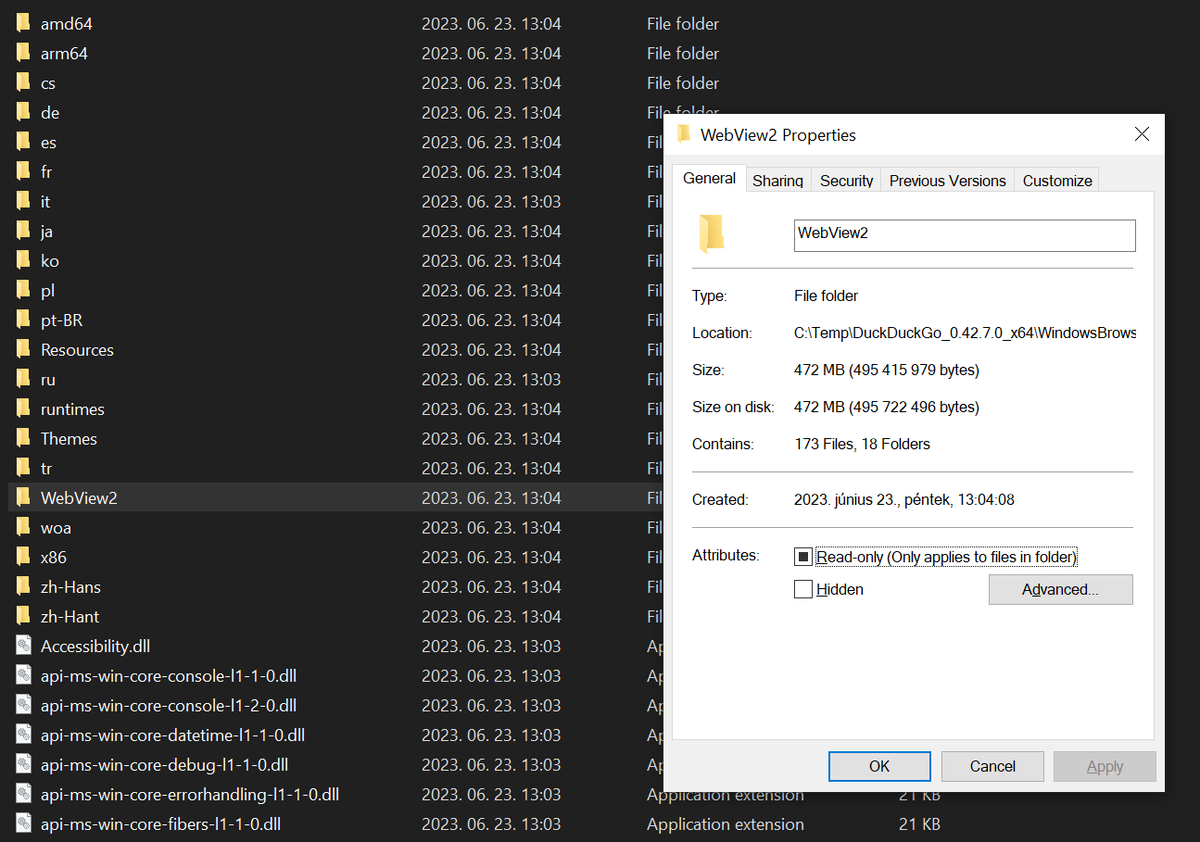The height and width of the screenshot is (842, 1200).
Task: Select the x86 folder icon
Action: 24,557
